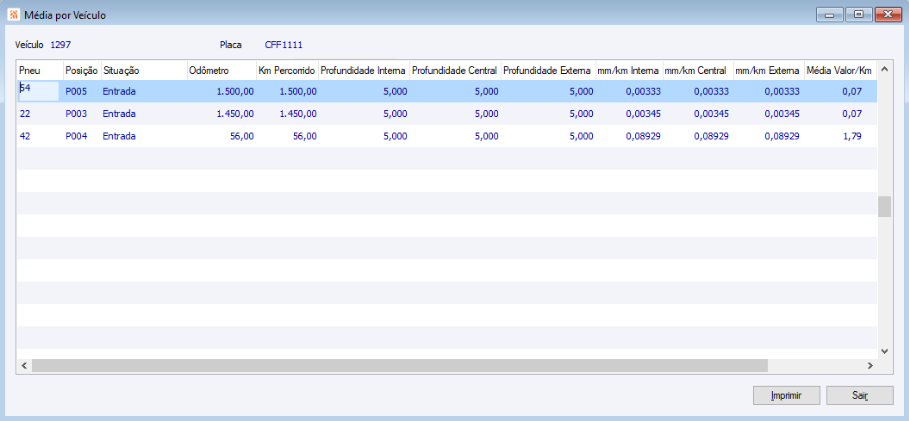Image resolution: width=909 pixels, height=421 pixels.
Task: Click Entrada in row P005
Action: point(119,92)
